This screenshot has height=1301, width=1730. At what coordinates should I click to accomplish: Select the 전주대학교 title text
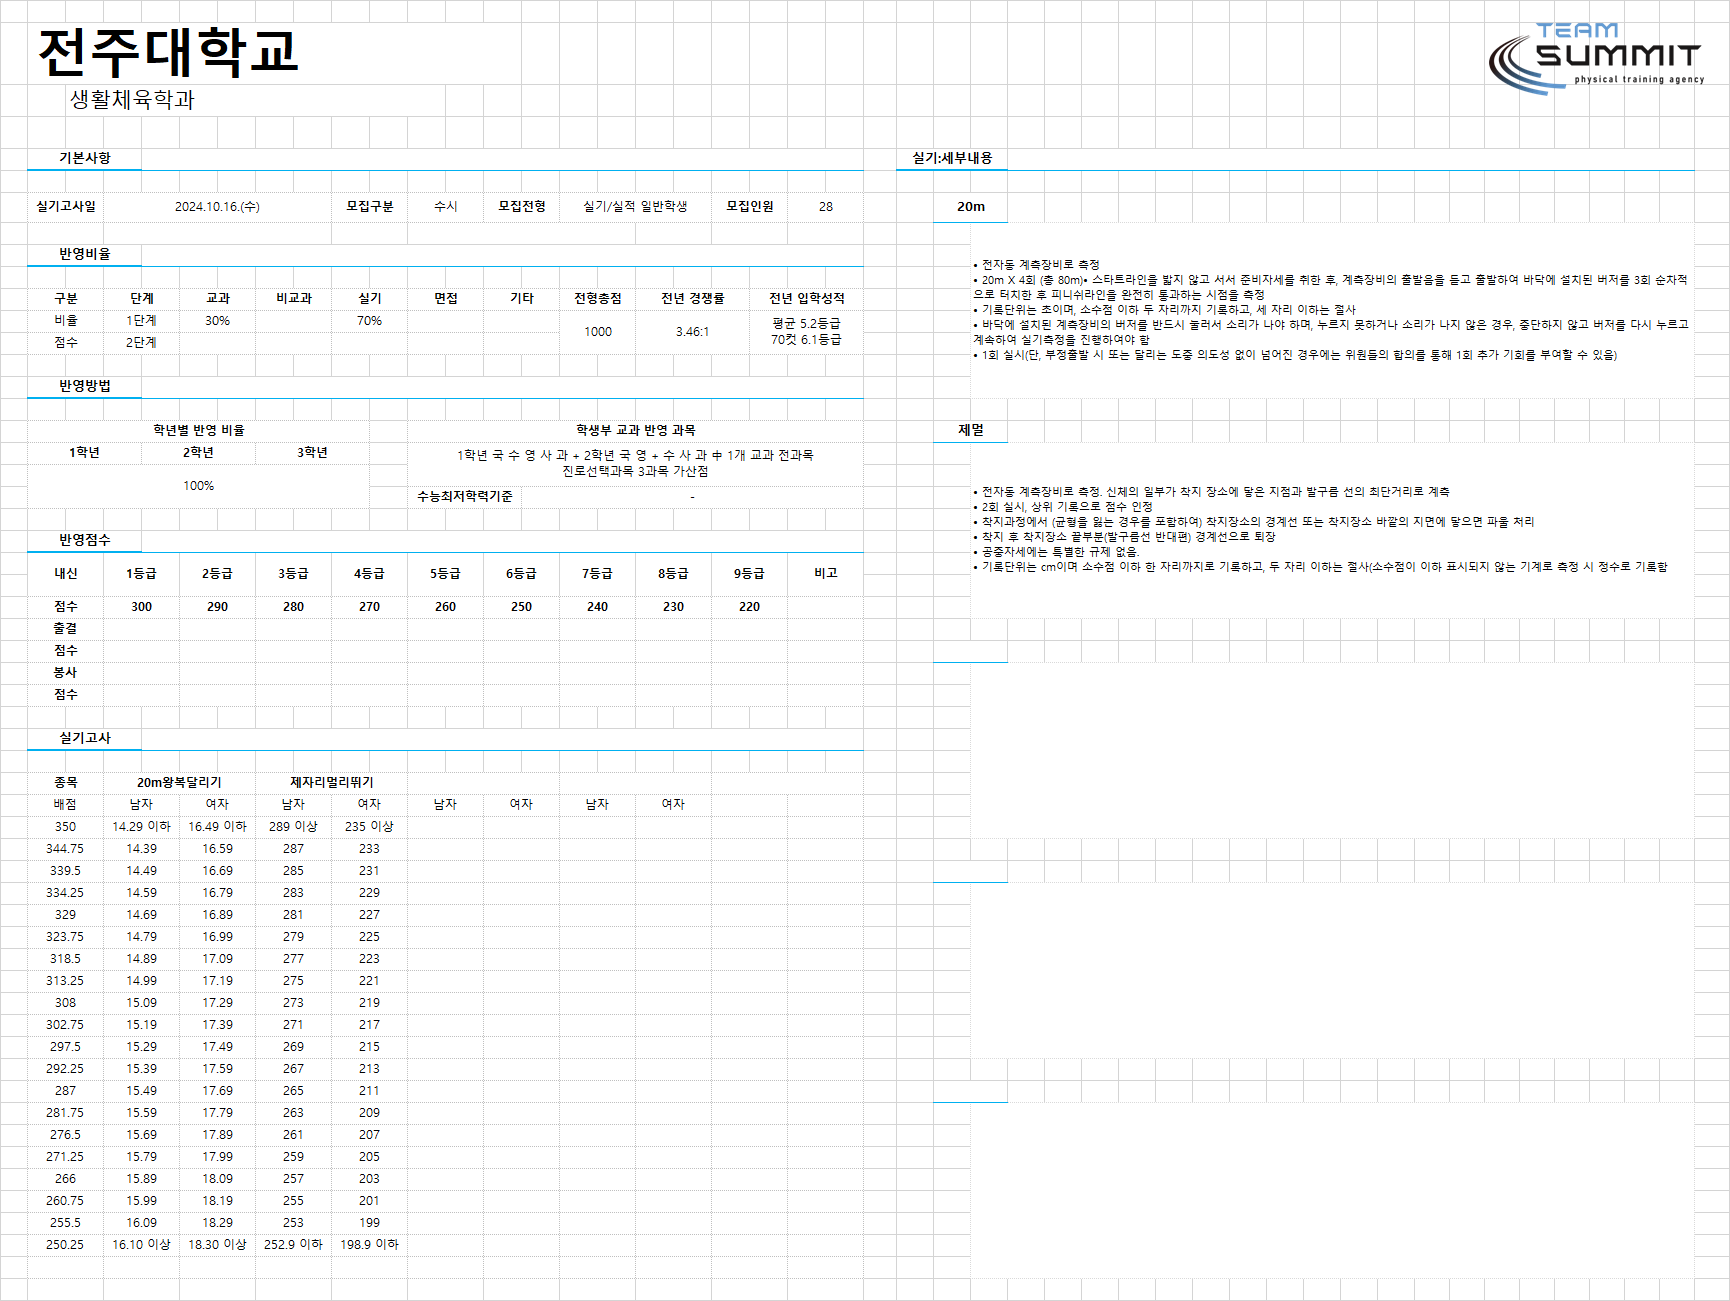click(169, 52)
